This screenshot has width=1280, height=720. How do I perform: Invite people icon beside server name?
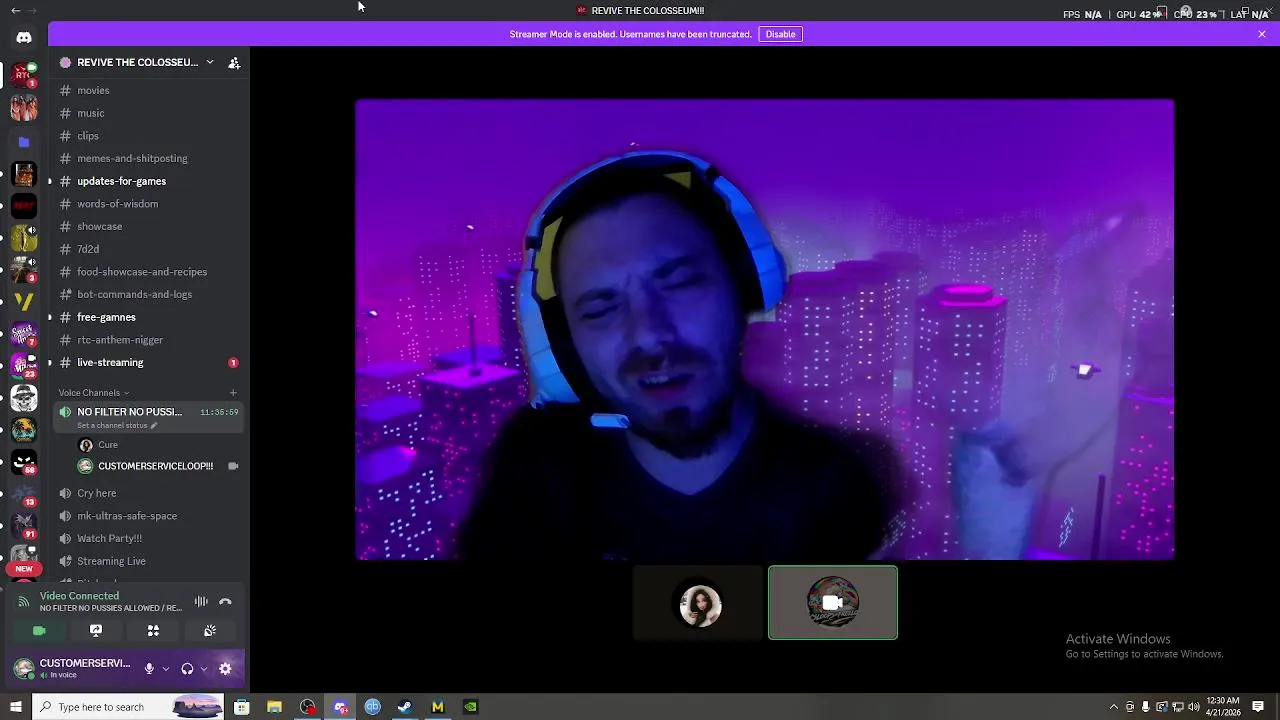point(234,62)
